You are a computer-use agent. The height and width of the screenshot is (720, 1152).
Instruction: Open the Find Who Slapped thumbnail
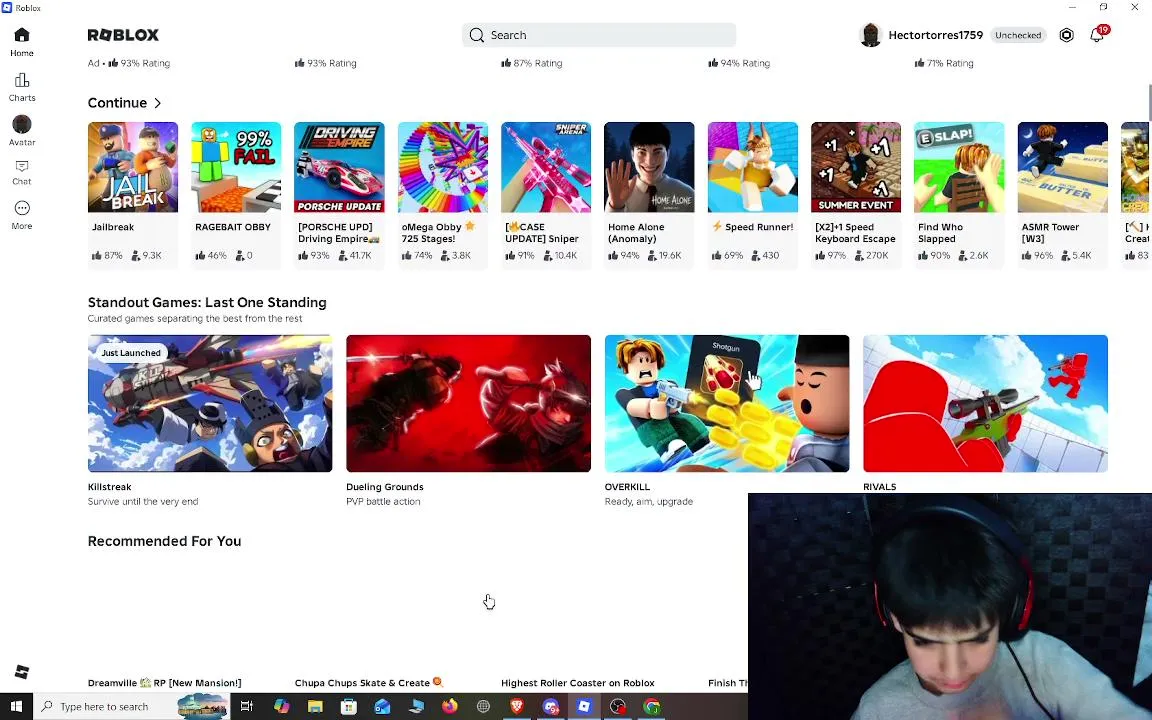(x=959, y=167)
